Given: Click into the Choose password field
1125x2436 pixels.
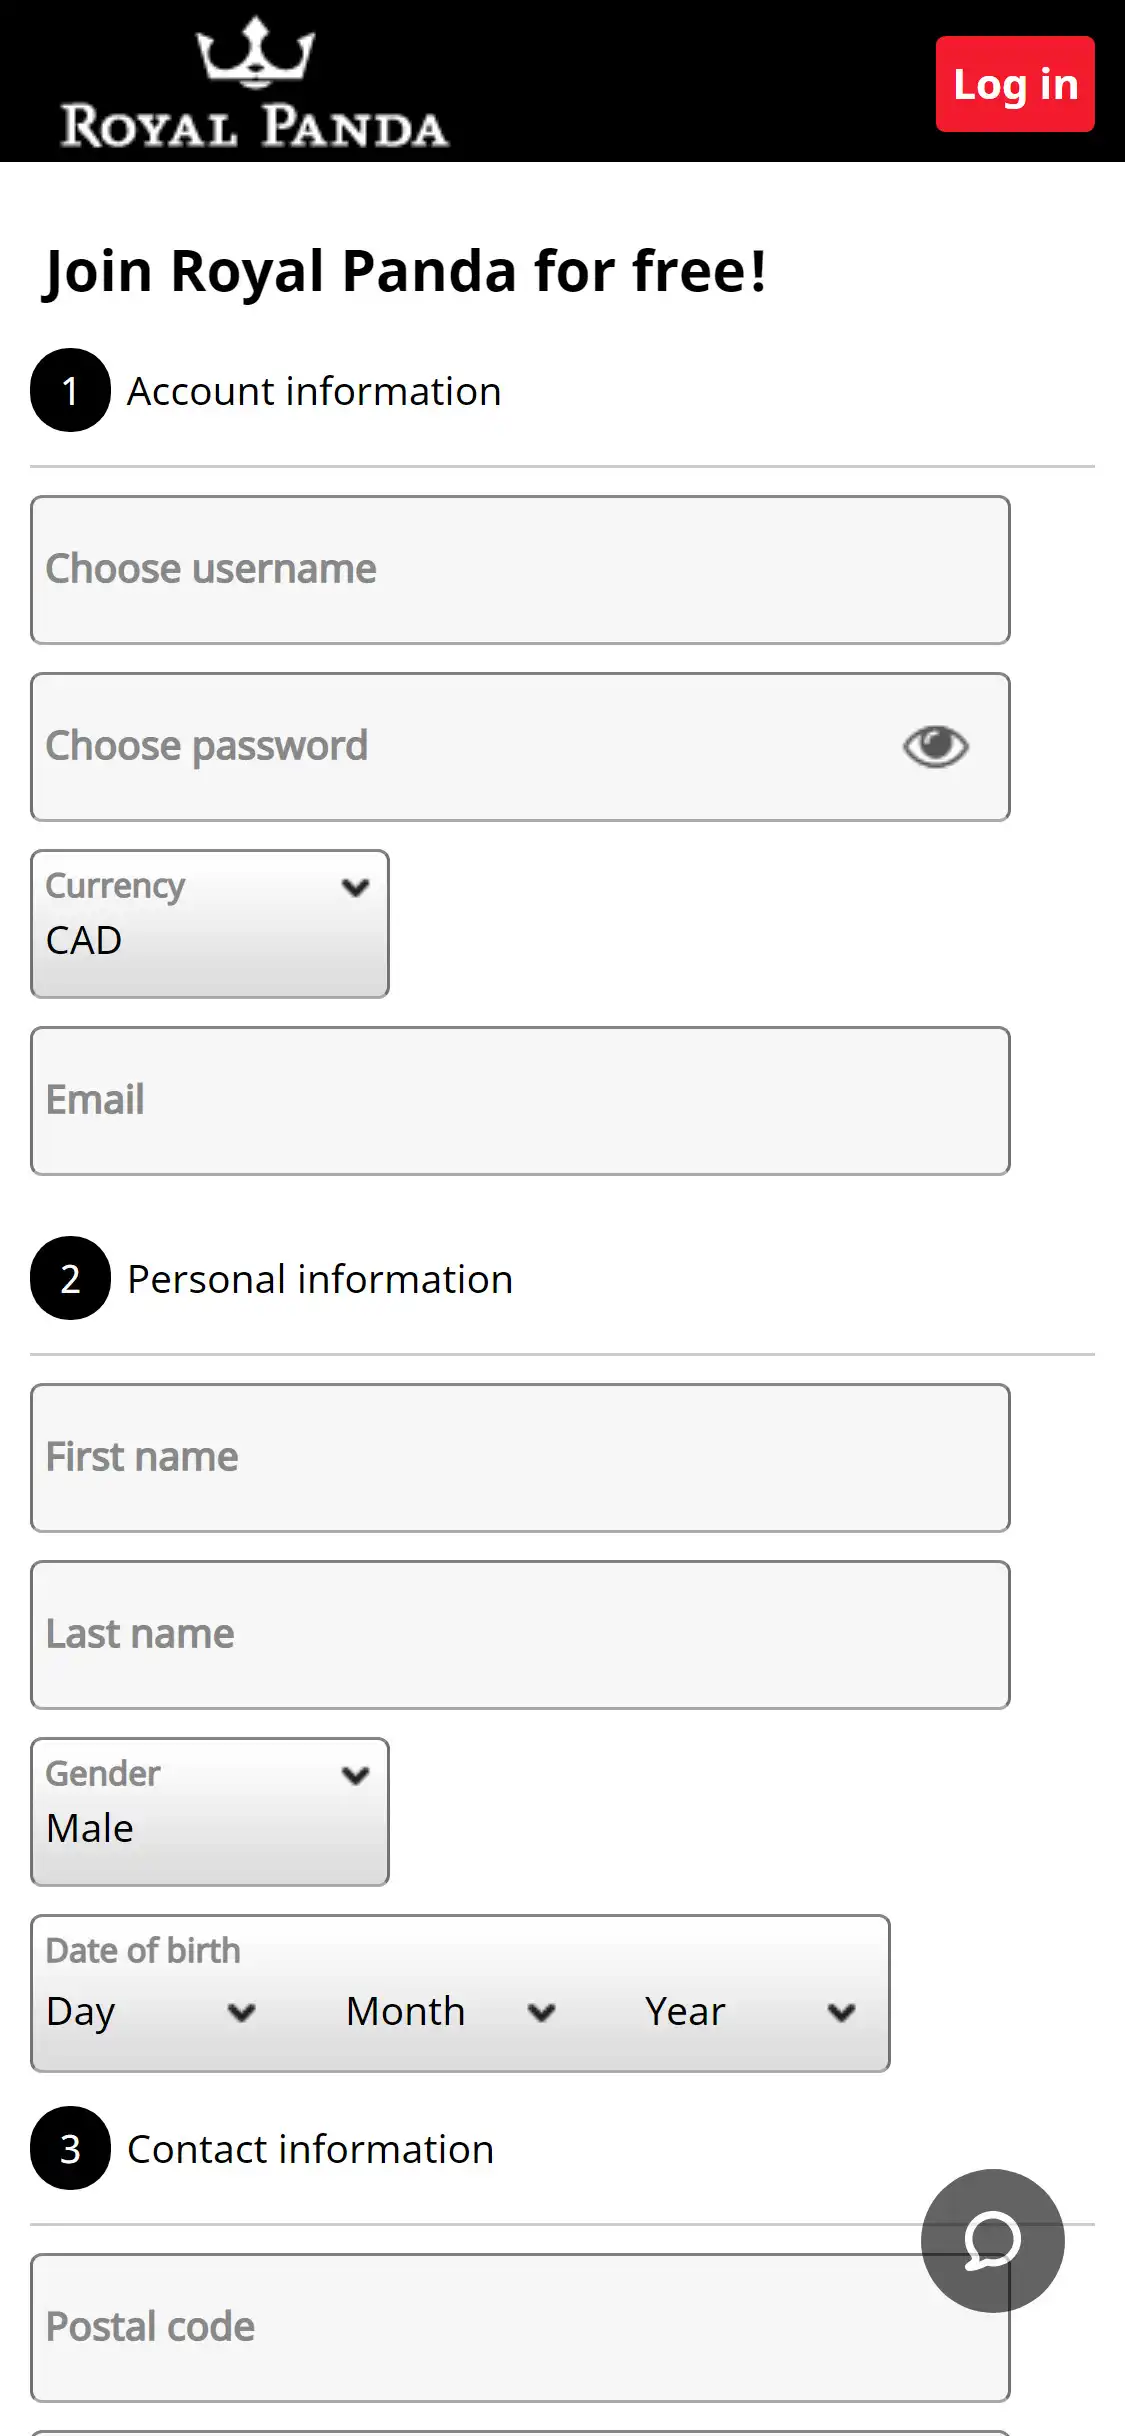Looking at the screenshot, I should click(x=460, y=747).
